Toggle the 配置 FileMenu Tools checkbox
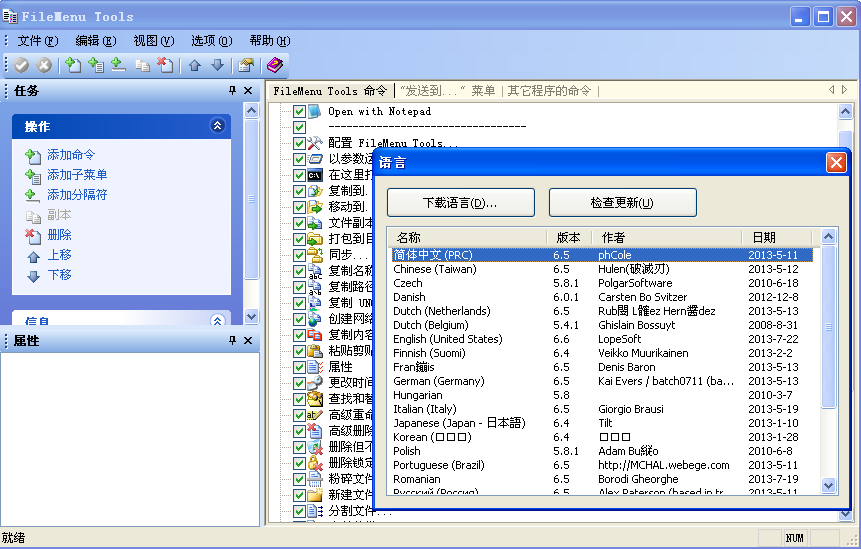This screenshot has height=549, width=861. (x=299, y=143)
